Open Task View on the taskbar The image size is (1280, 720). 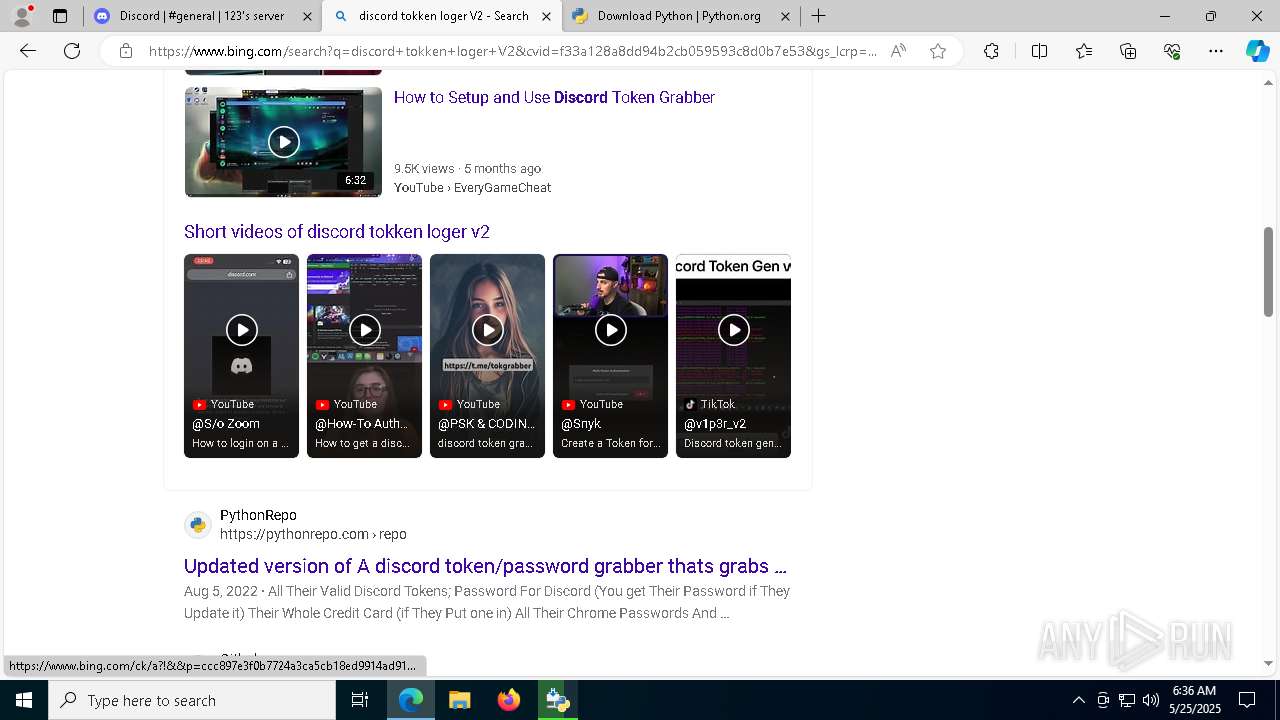point(360,700)
